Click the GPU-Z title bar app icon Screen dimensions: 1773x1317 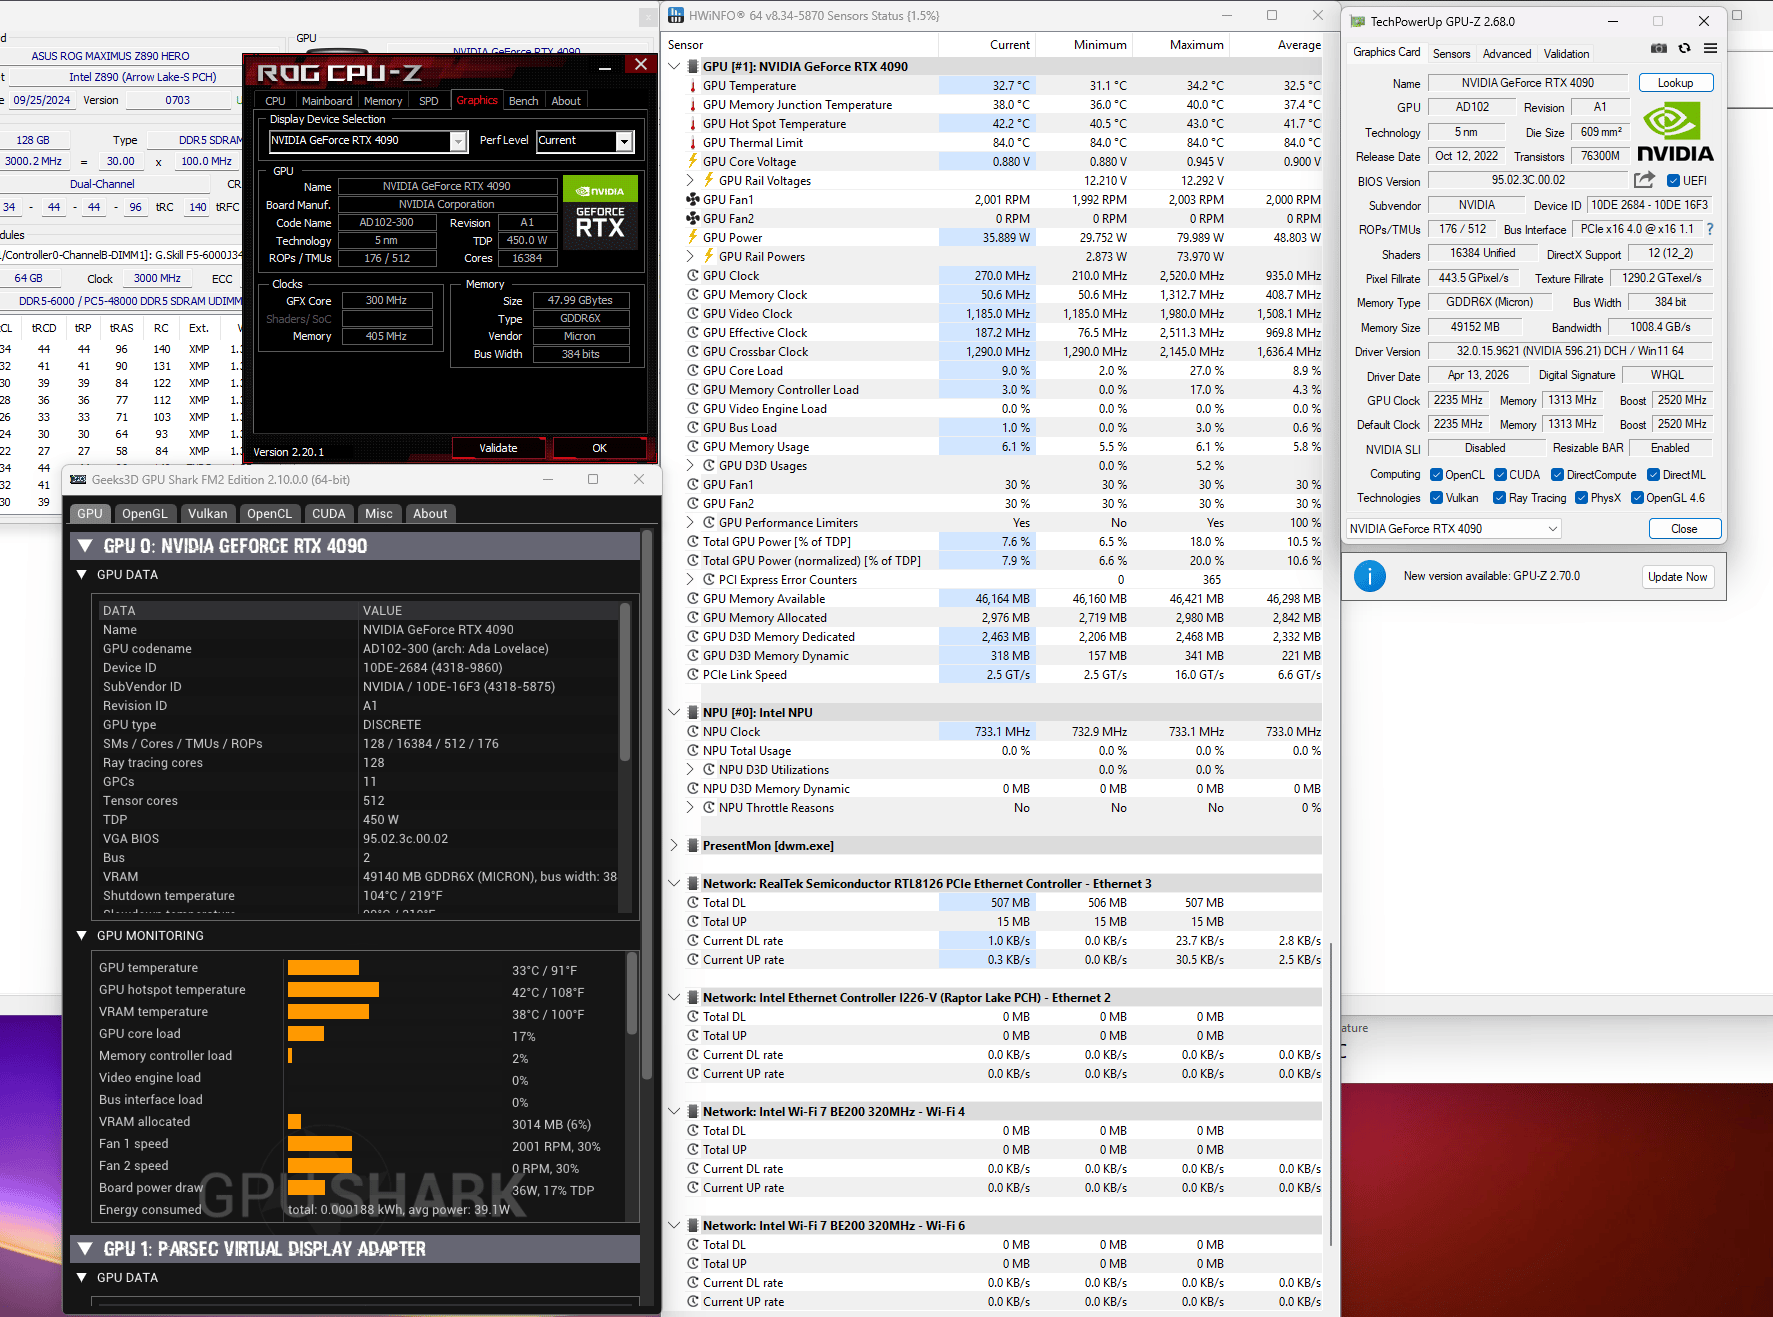coord(1357,21)
